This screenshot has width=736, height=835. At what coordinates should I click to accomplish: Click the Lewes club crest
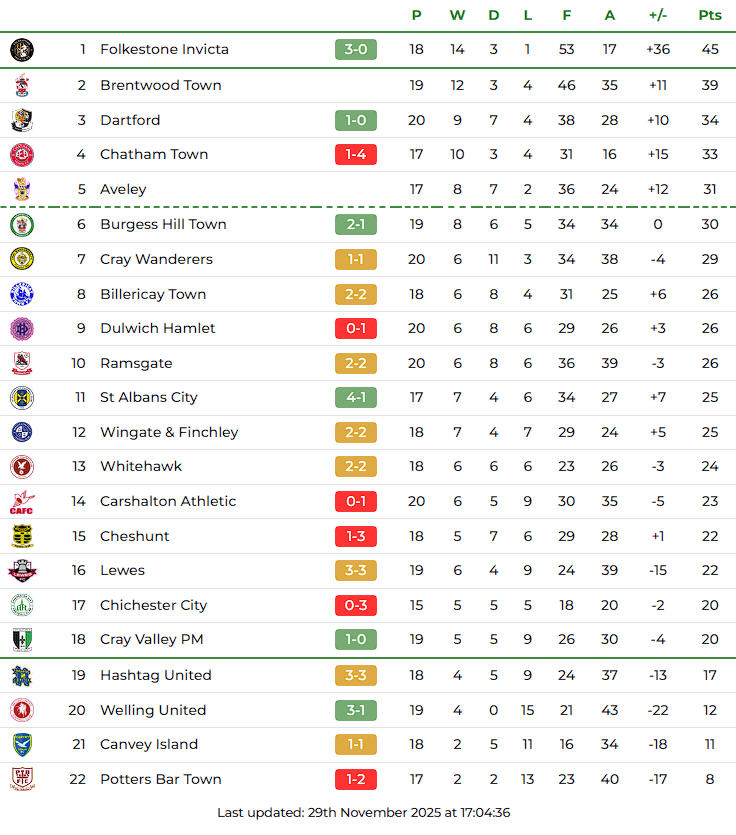tap(22, 571)
